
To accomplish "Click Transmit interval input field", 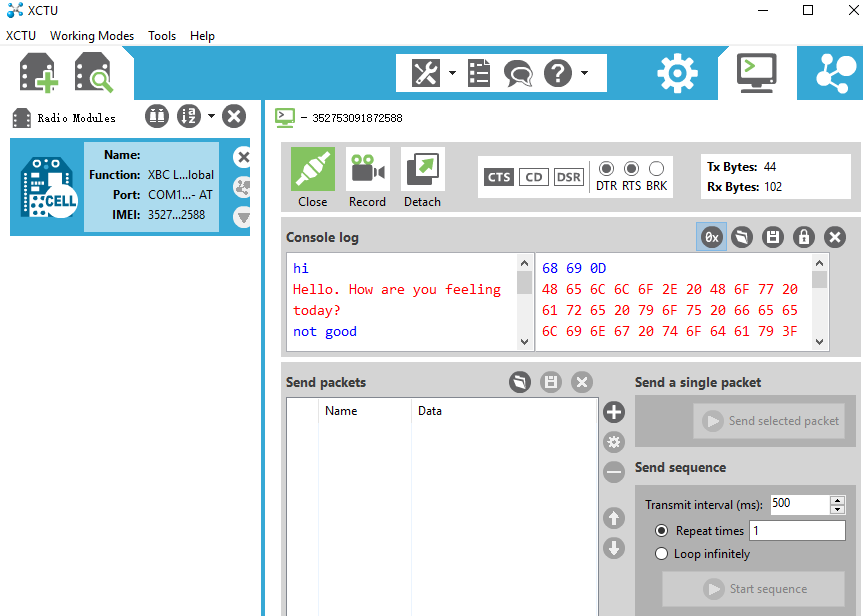I will click(800, 504).
